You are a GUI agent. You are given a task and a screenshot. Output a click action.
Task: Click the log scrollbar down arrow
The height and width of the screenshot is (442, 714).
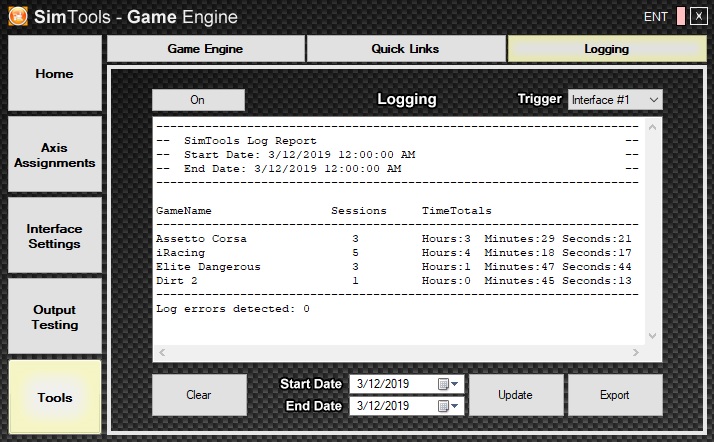pyautogui.click(x=653, y=336)
